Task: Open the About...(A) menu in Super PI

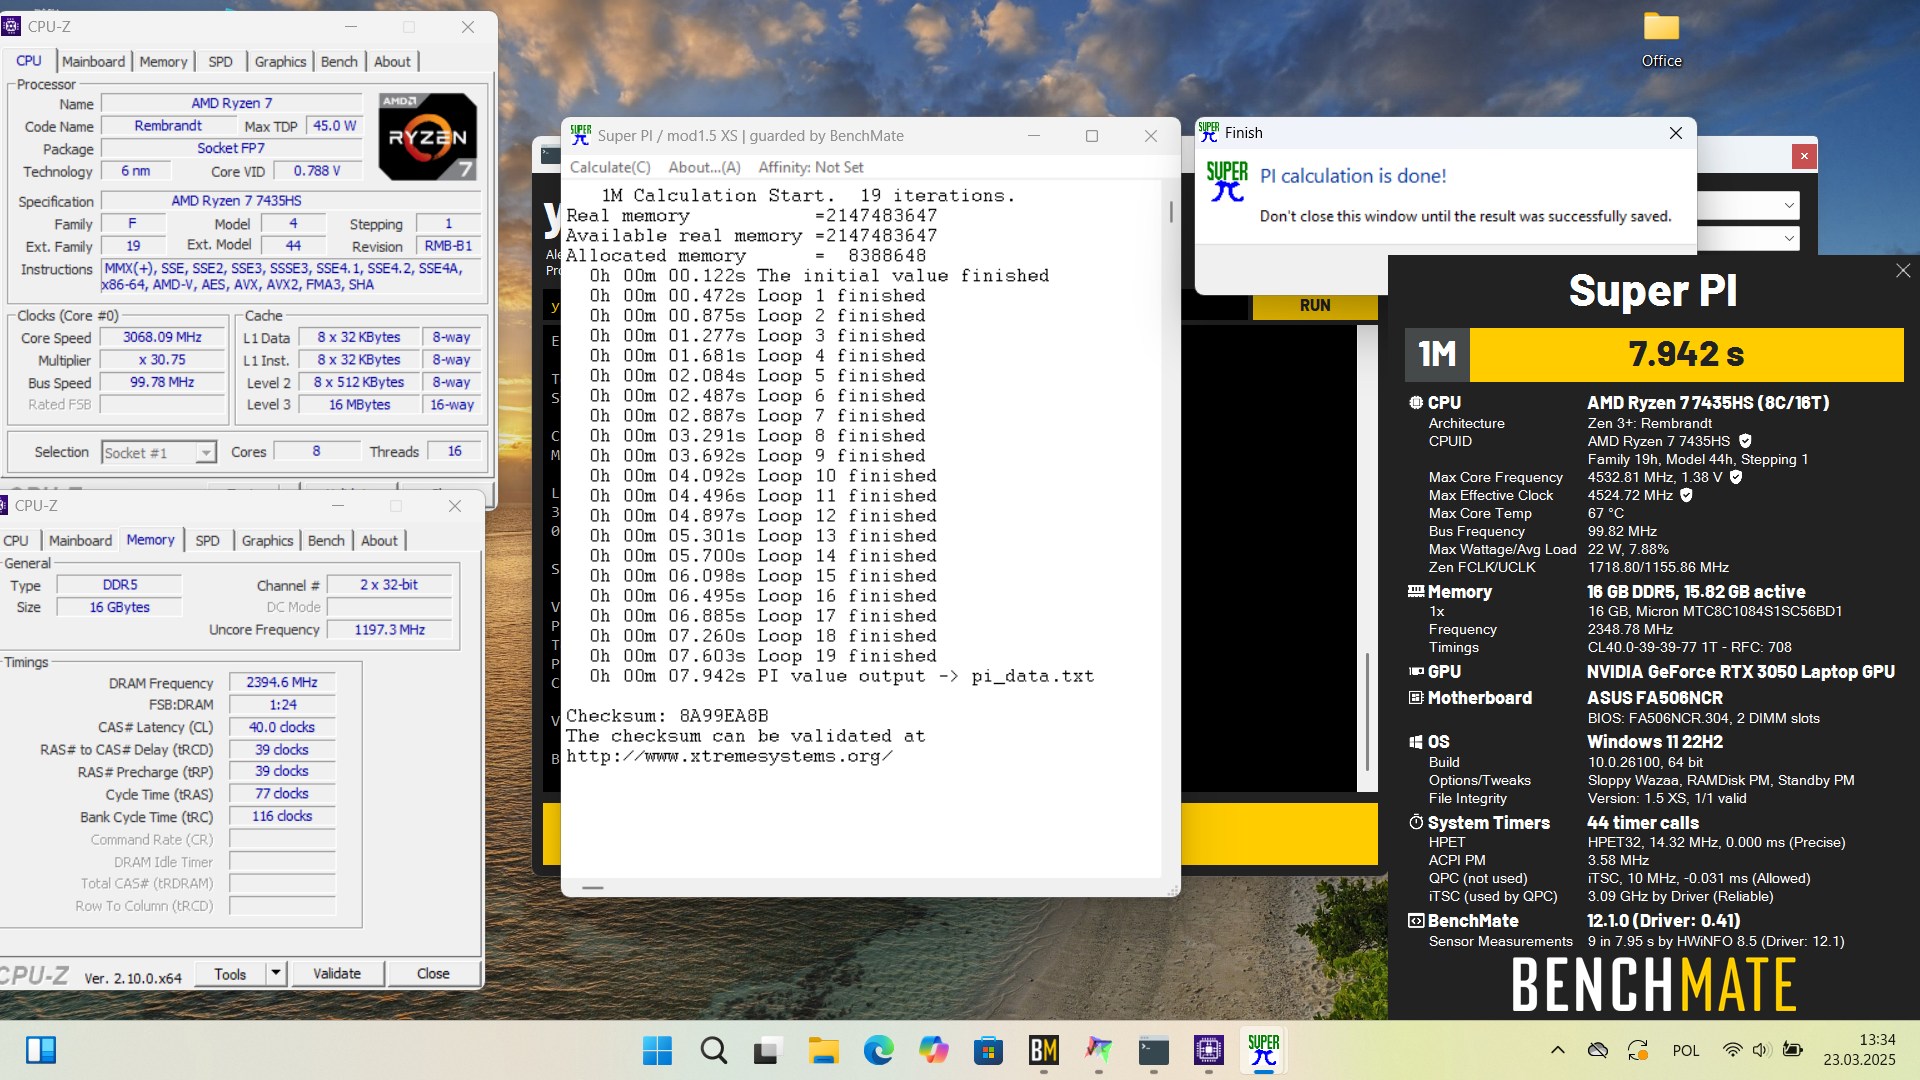Action: click(704, 167)
